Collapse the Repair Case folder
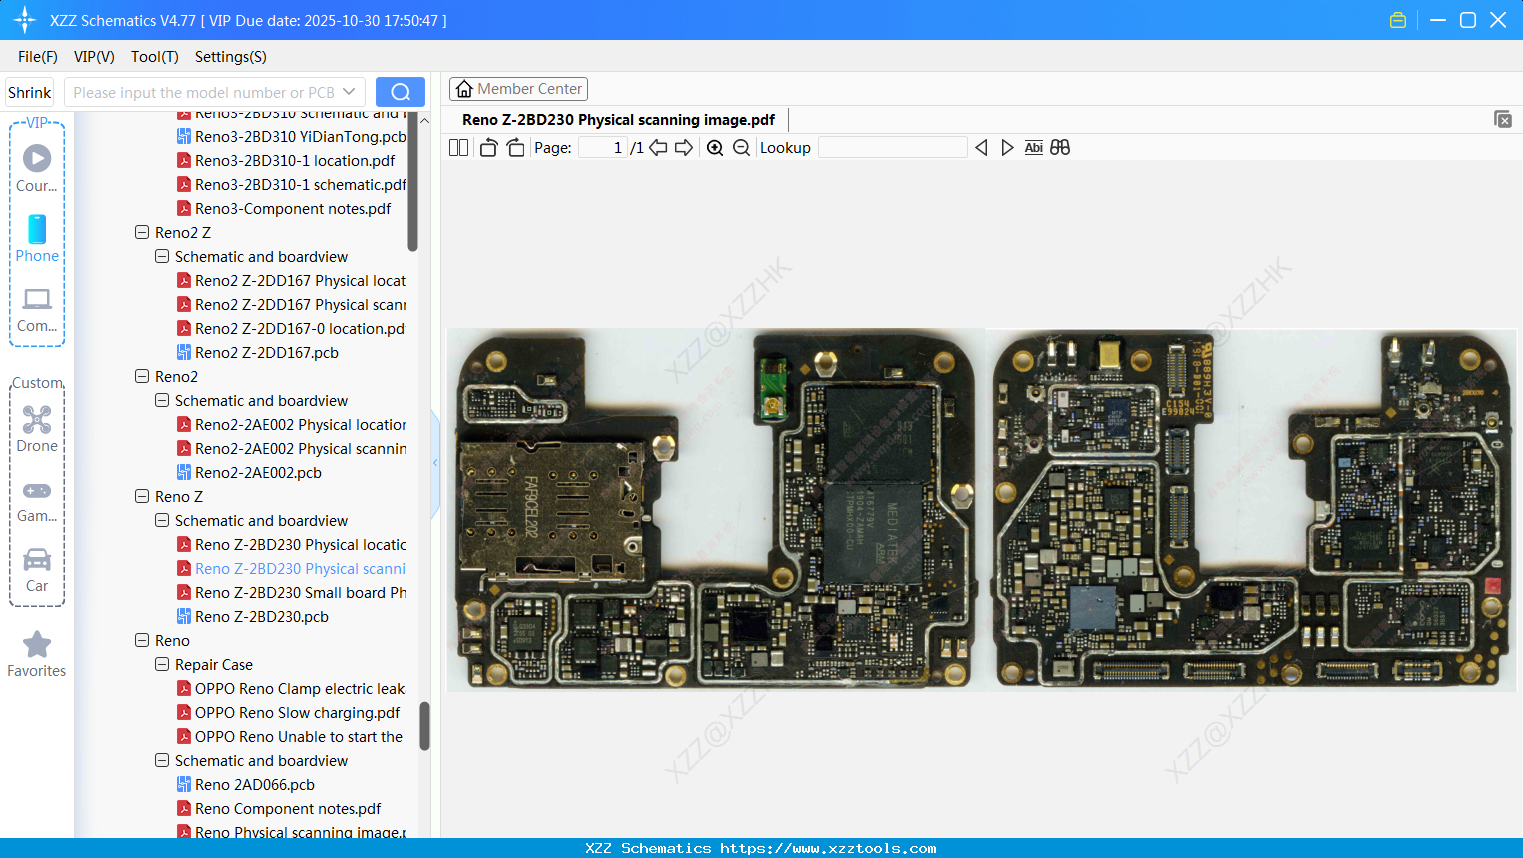 pos(162,664)
